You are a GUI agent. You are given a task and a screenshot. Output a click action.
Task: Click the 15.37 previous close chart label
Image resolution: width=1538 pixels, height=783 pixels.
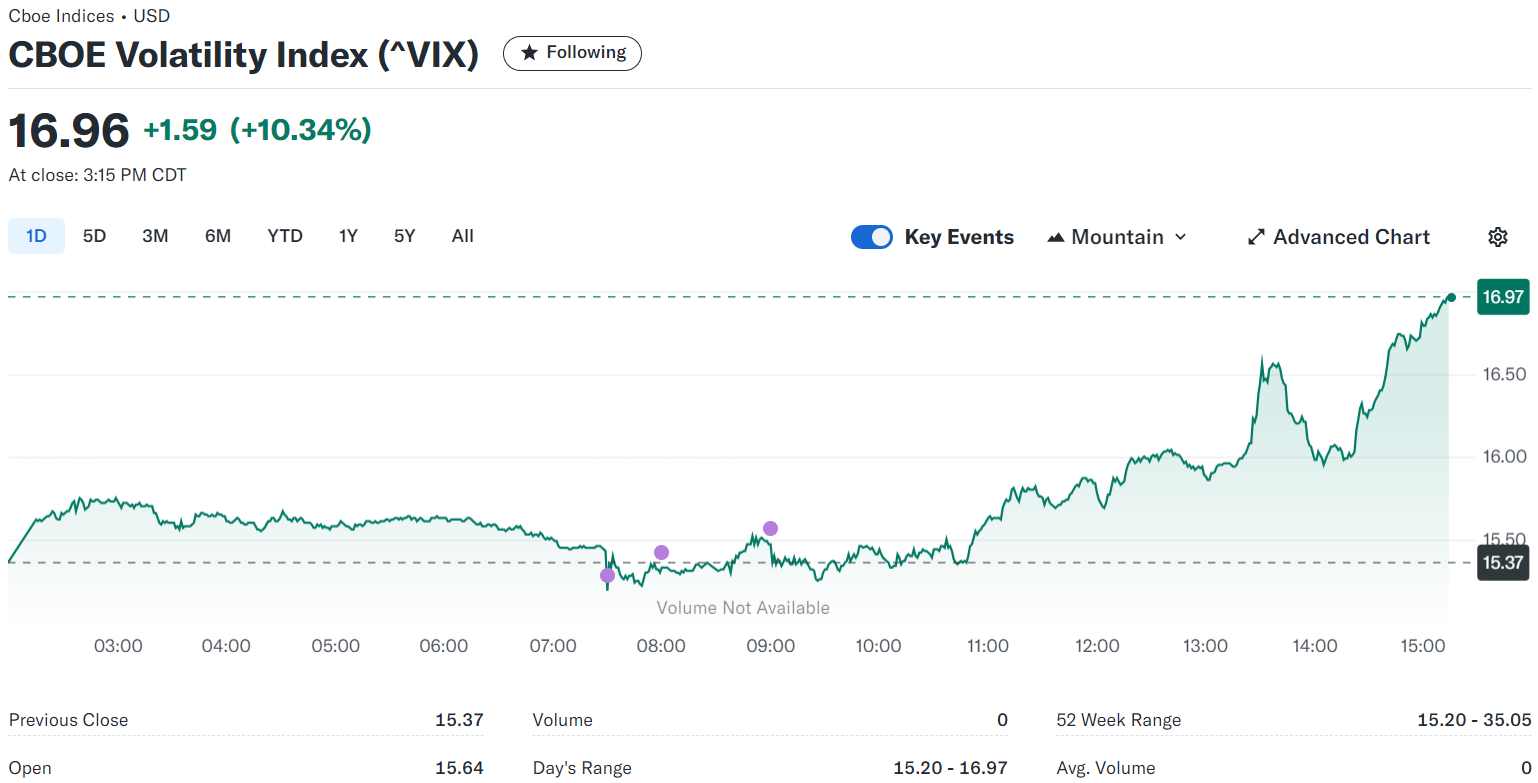tap(1503, 562)
